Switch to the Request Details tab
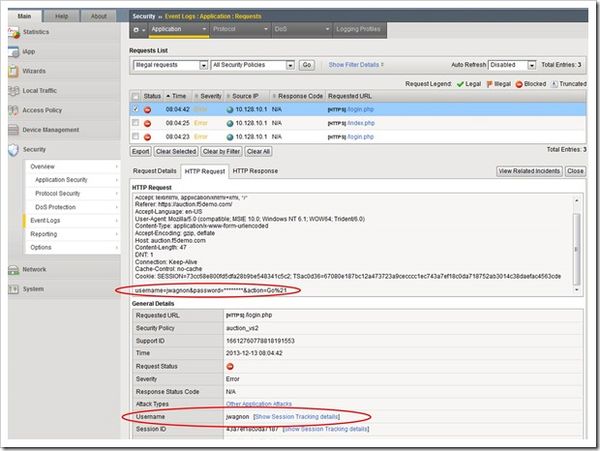Screen dimensions: 600x451 tap(154, 172)
